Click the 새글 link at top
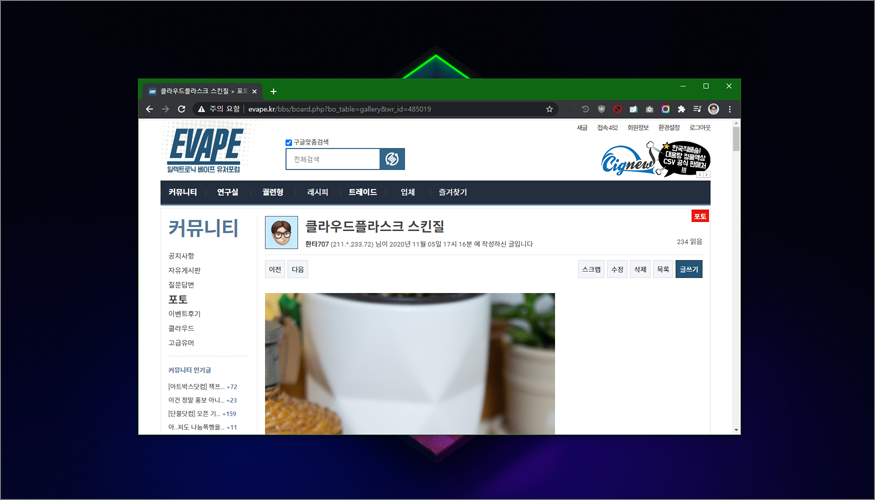This screenshot has width=875, height=500. [582, 128]
